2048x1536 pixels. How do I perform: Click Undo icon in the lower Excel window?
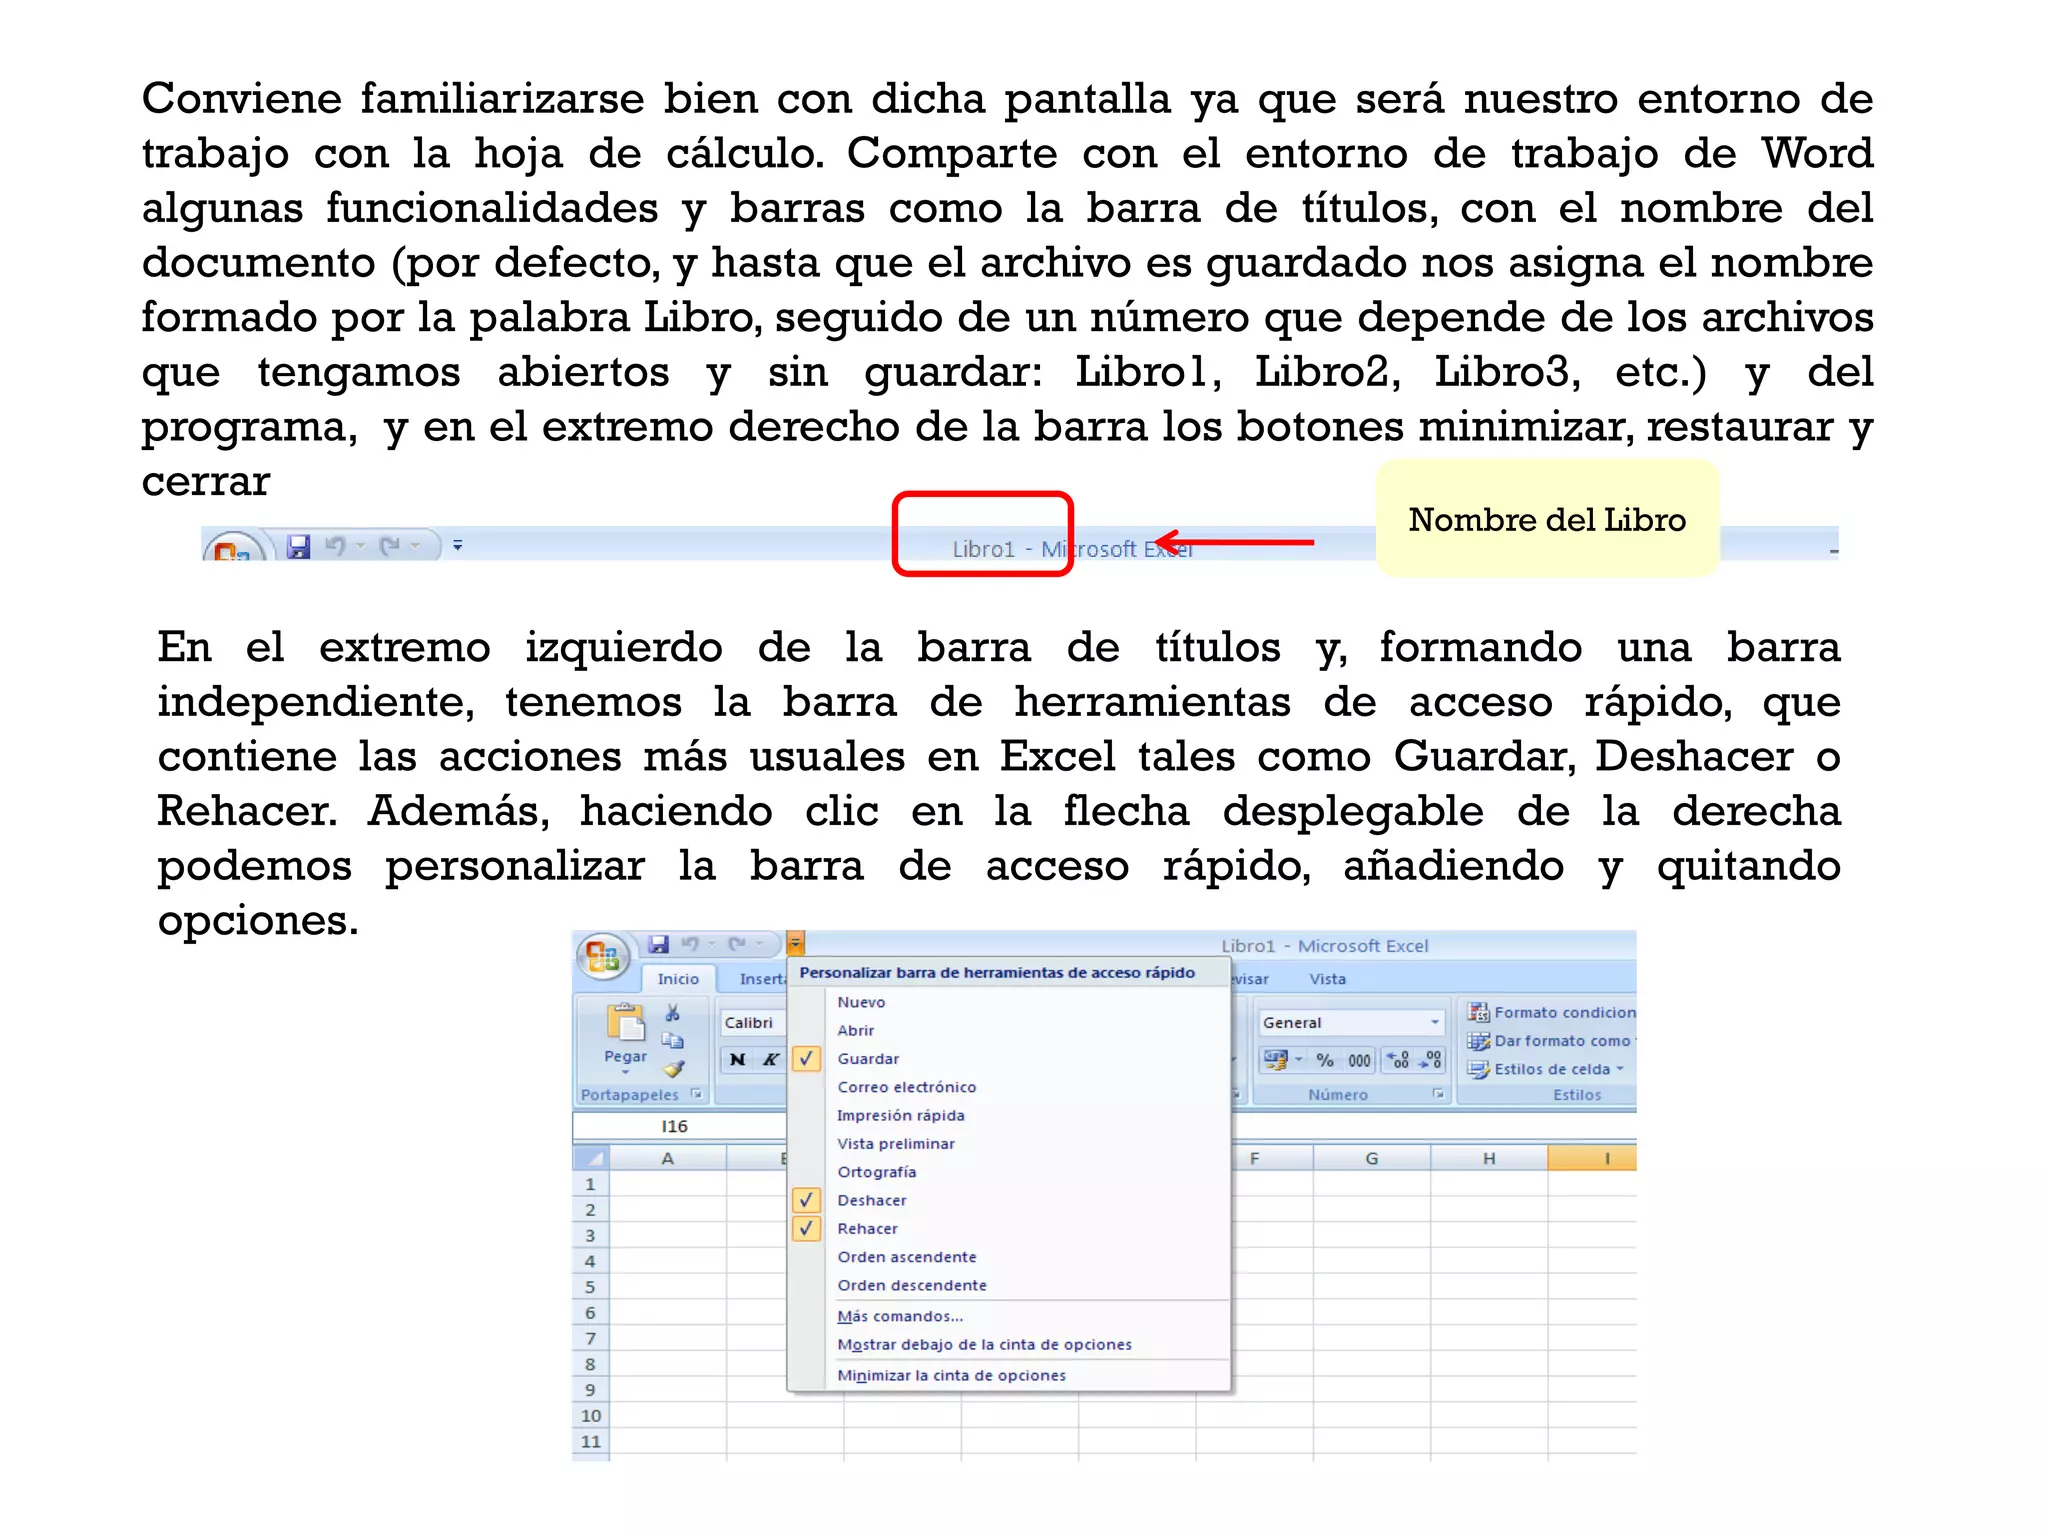(690, 944)
